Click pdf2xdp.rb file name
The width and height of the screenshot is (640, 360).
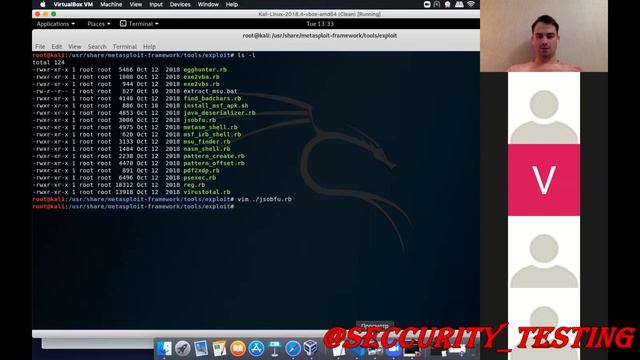(201, 170)
